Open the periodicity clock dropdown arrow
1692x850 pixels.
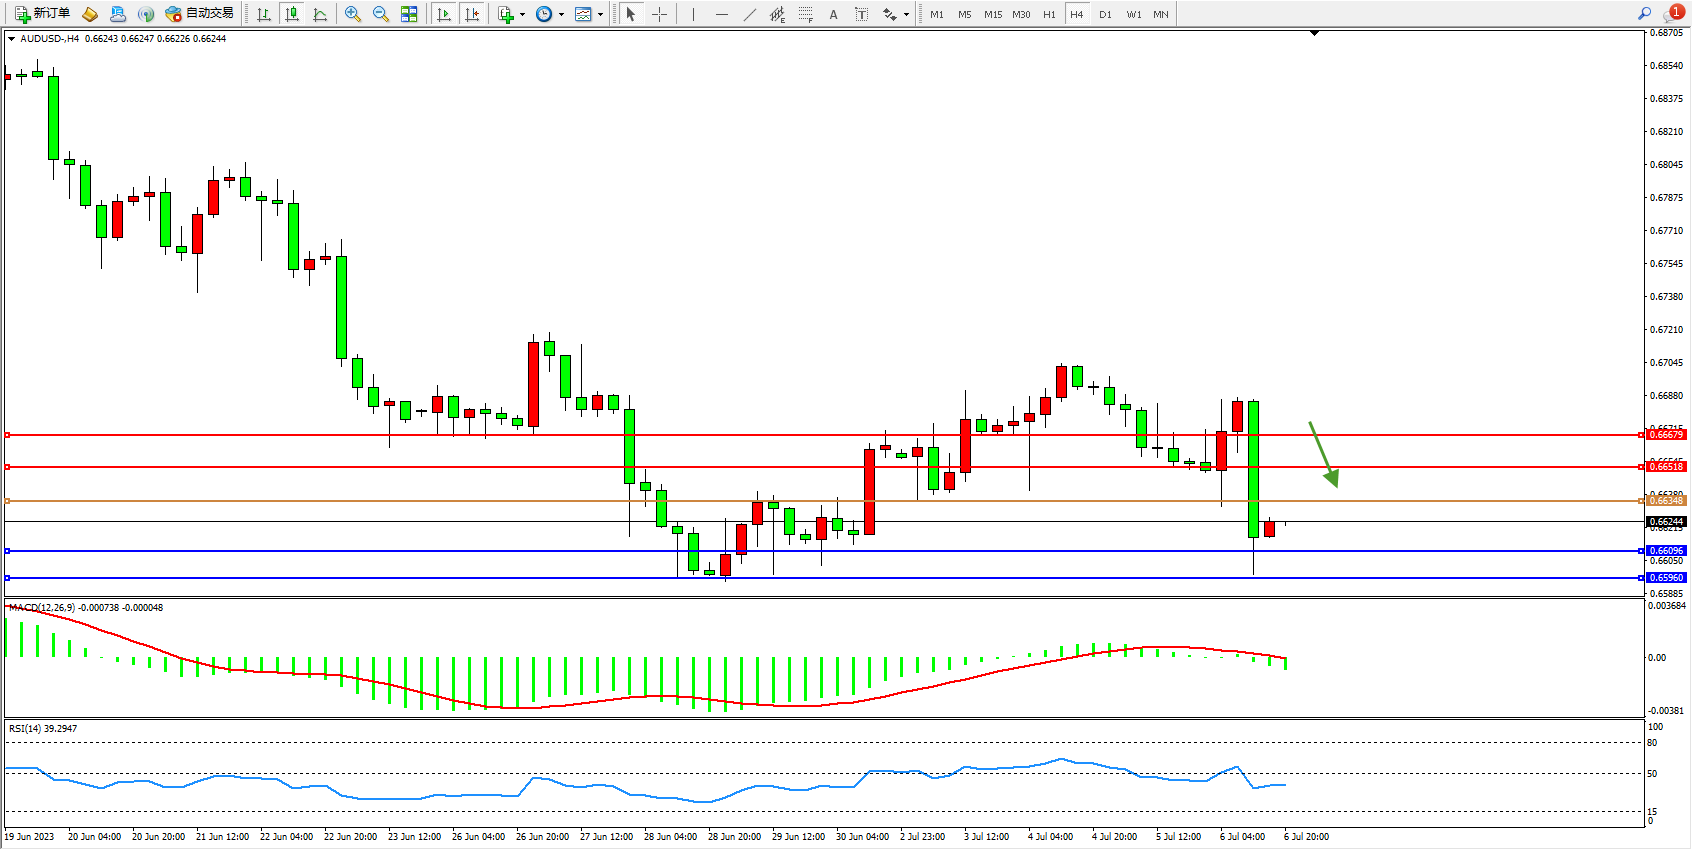pos(561,15)
